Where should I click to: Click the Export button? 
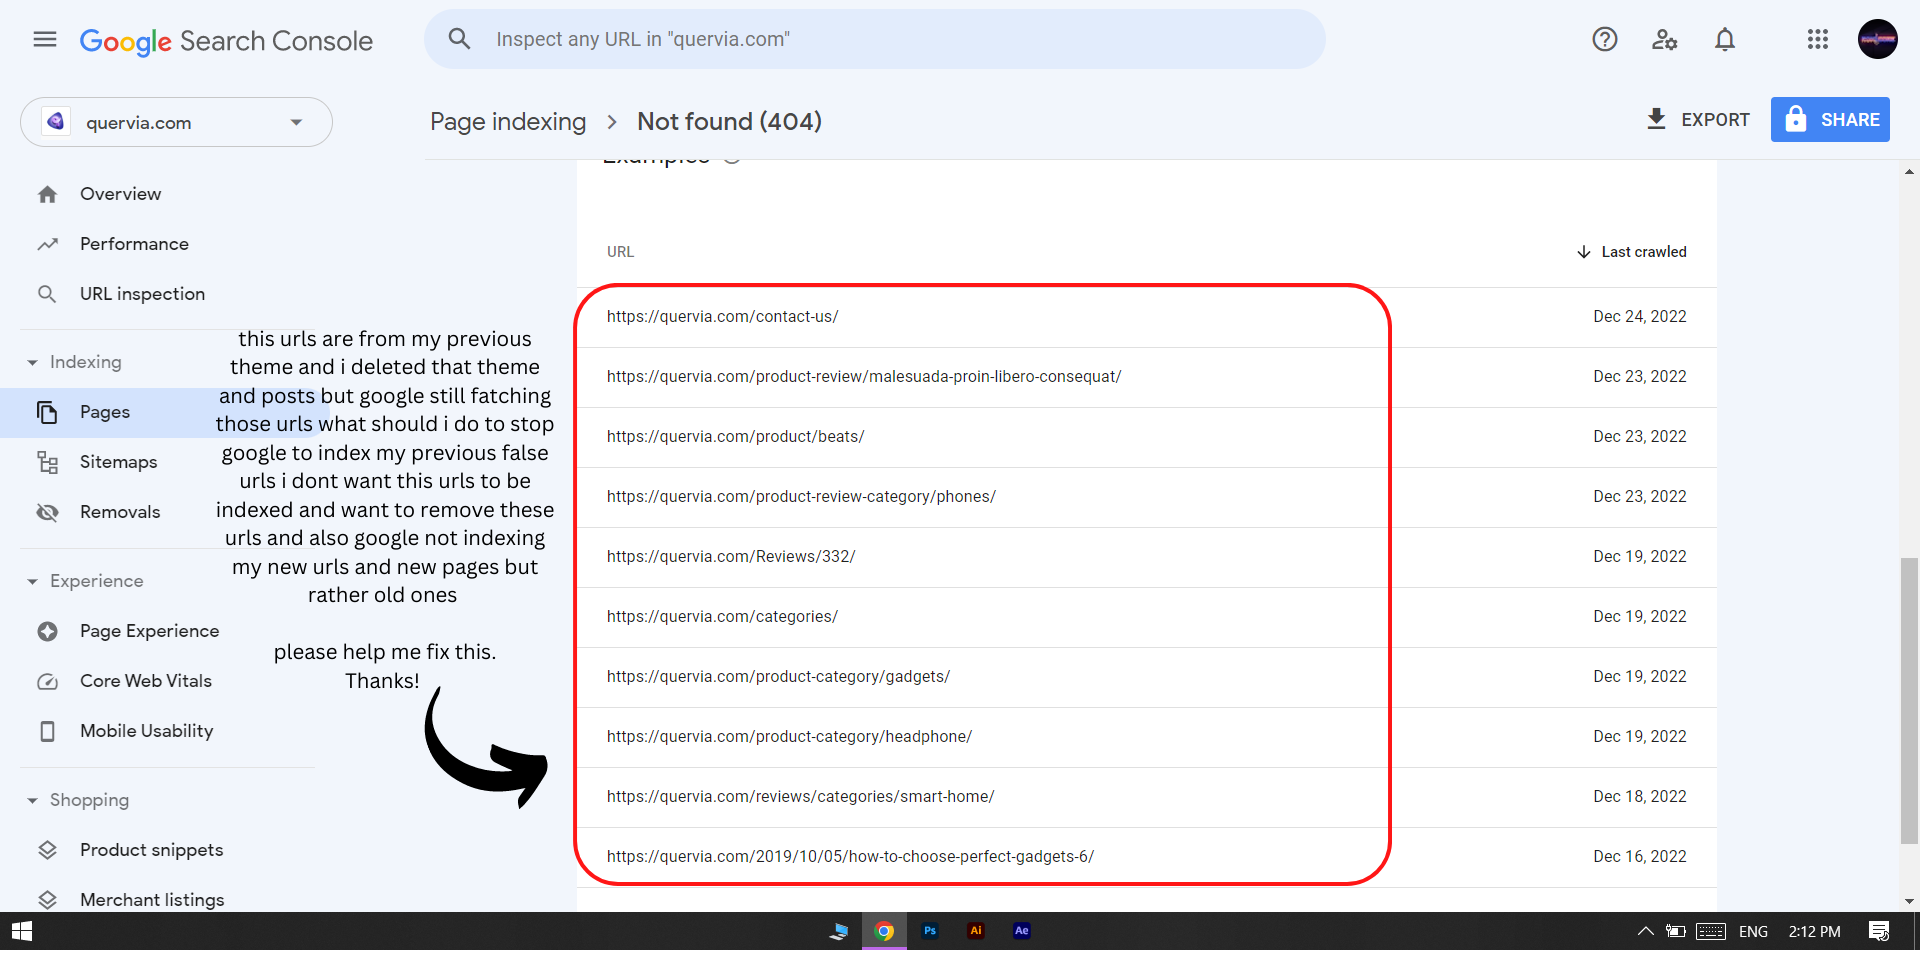point(1698,120)
